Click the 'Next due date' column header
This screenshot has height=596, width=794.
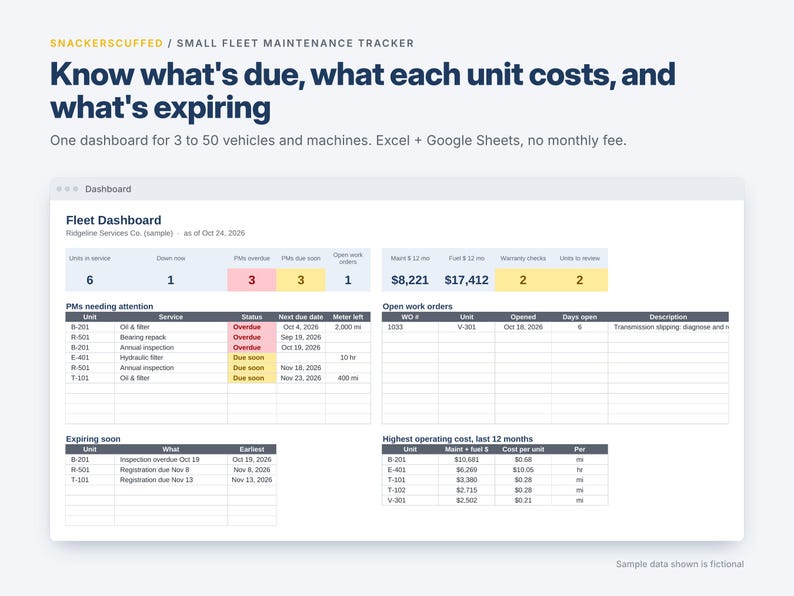[x=301, y=317]
